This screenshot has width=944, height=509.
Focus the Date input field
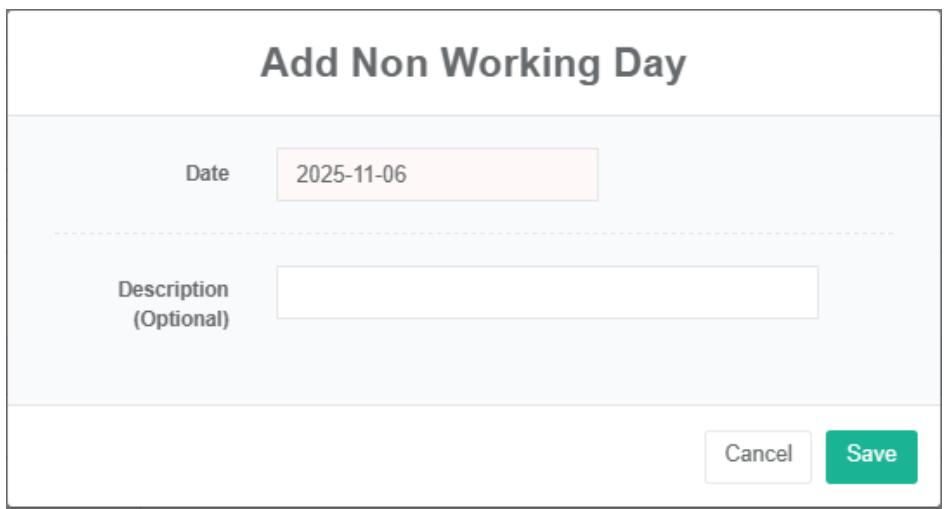coord(437,175)
